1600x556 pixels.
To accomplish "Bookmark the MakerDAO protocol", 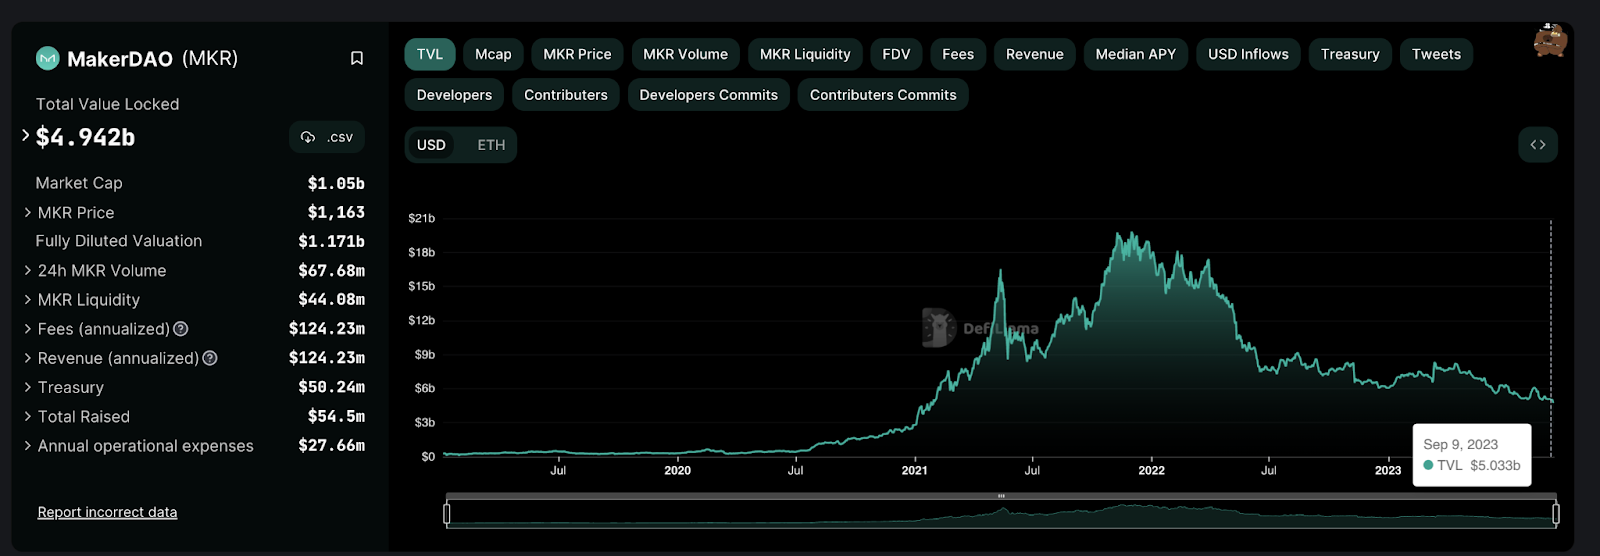I will click(356, 58).
